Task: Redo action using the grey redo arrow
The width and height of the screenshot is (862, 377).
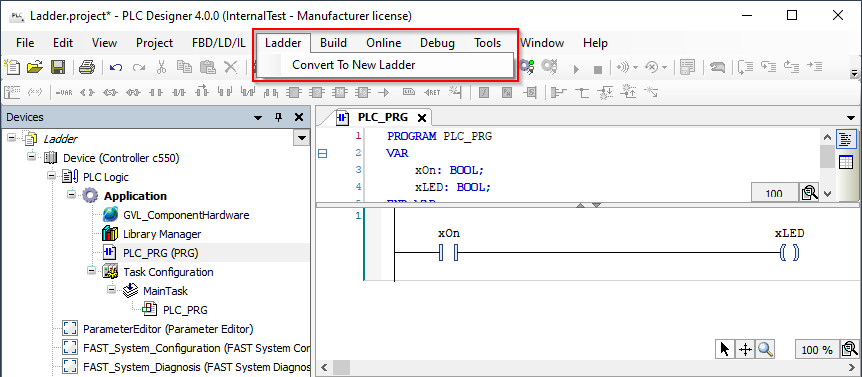Action: pyautogui.click(x=139, y=68)
